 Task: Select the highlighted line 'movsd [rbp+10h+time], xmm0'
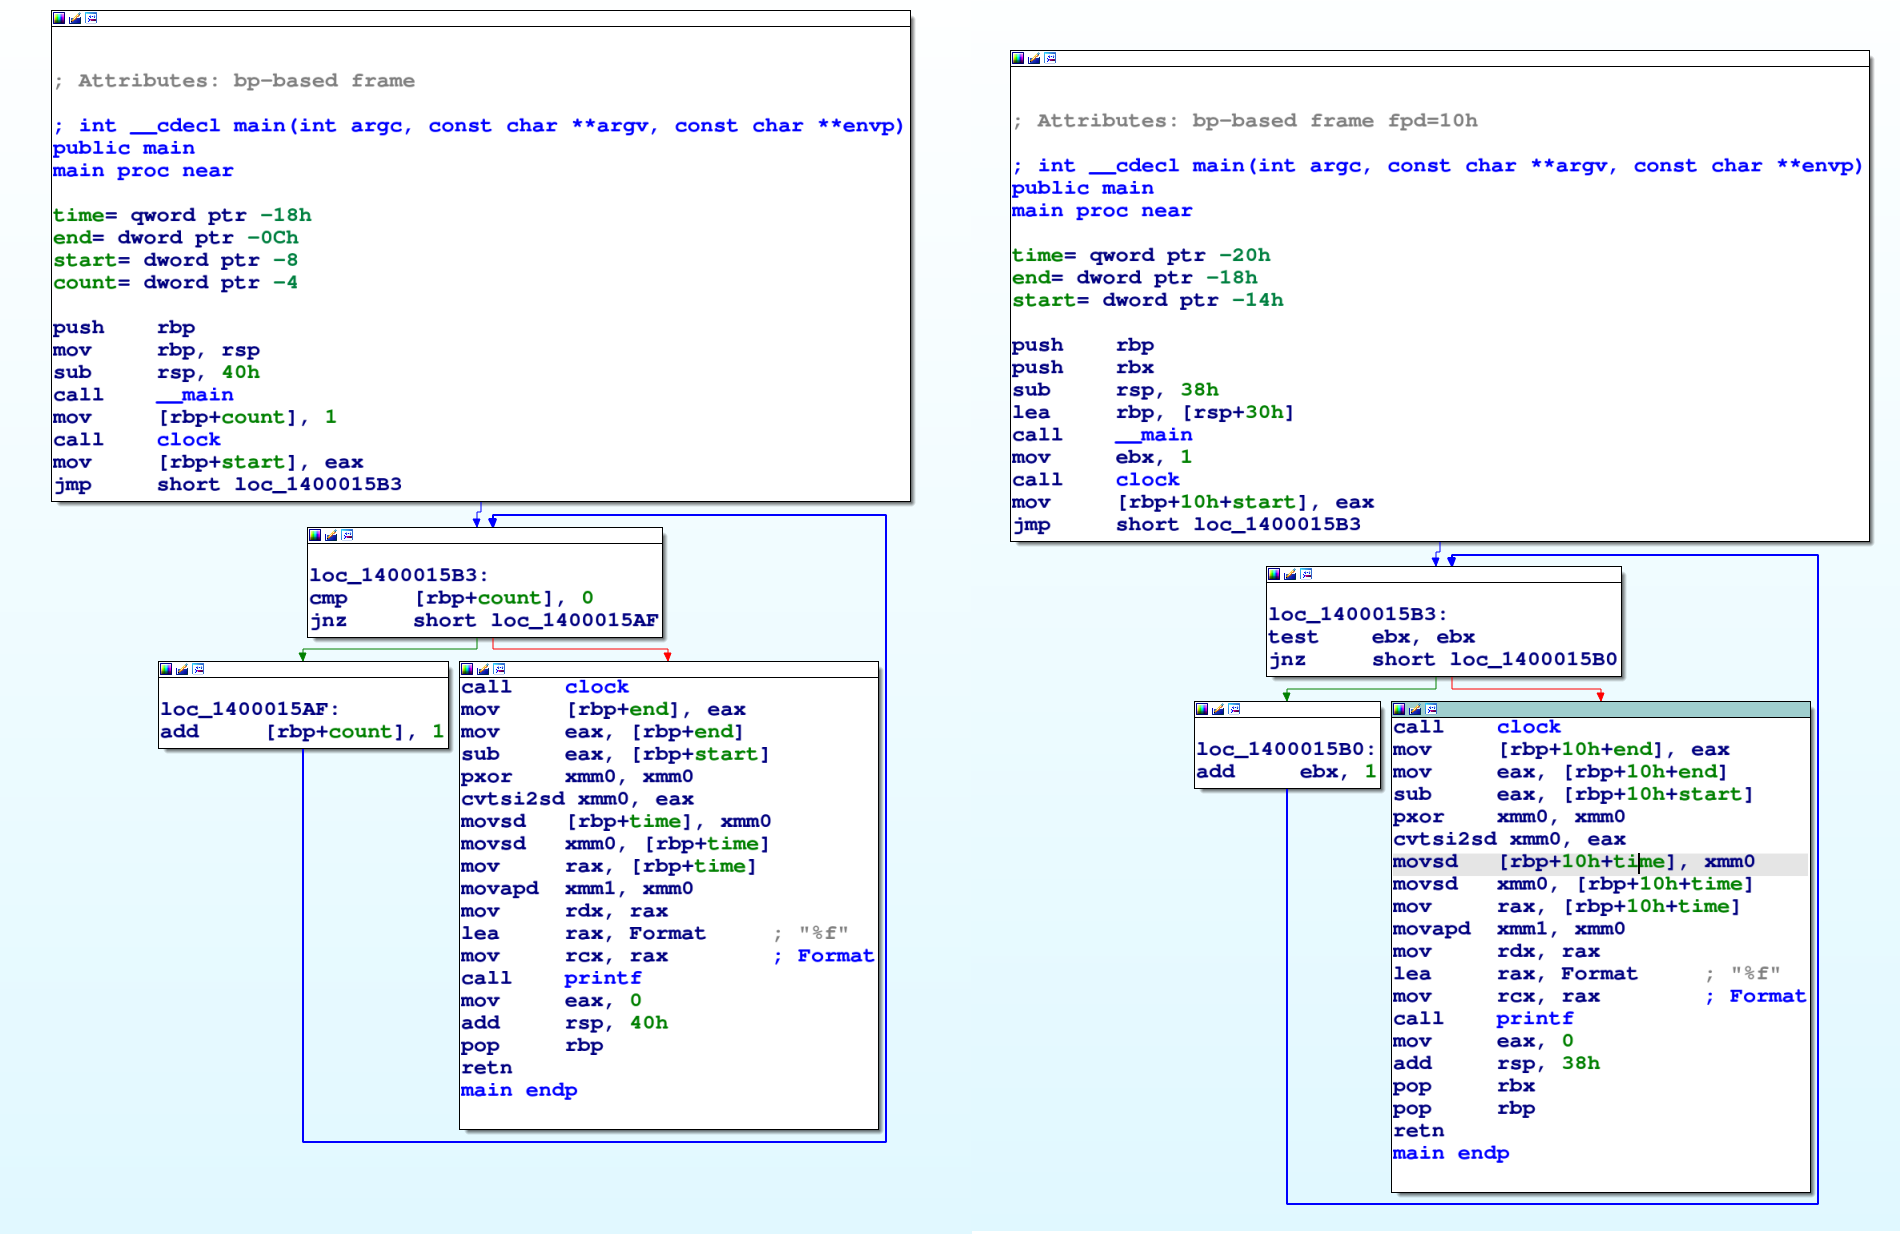click(x=1599, y=862)
